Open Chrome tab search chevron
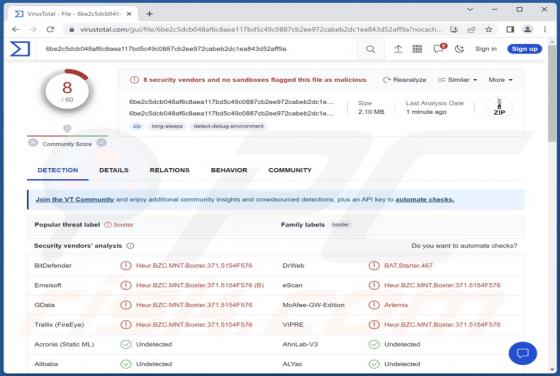The image size is (560, 376). (470, 10)
